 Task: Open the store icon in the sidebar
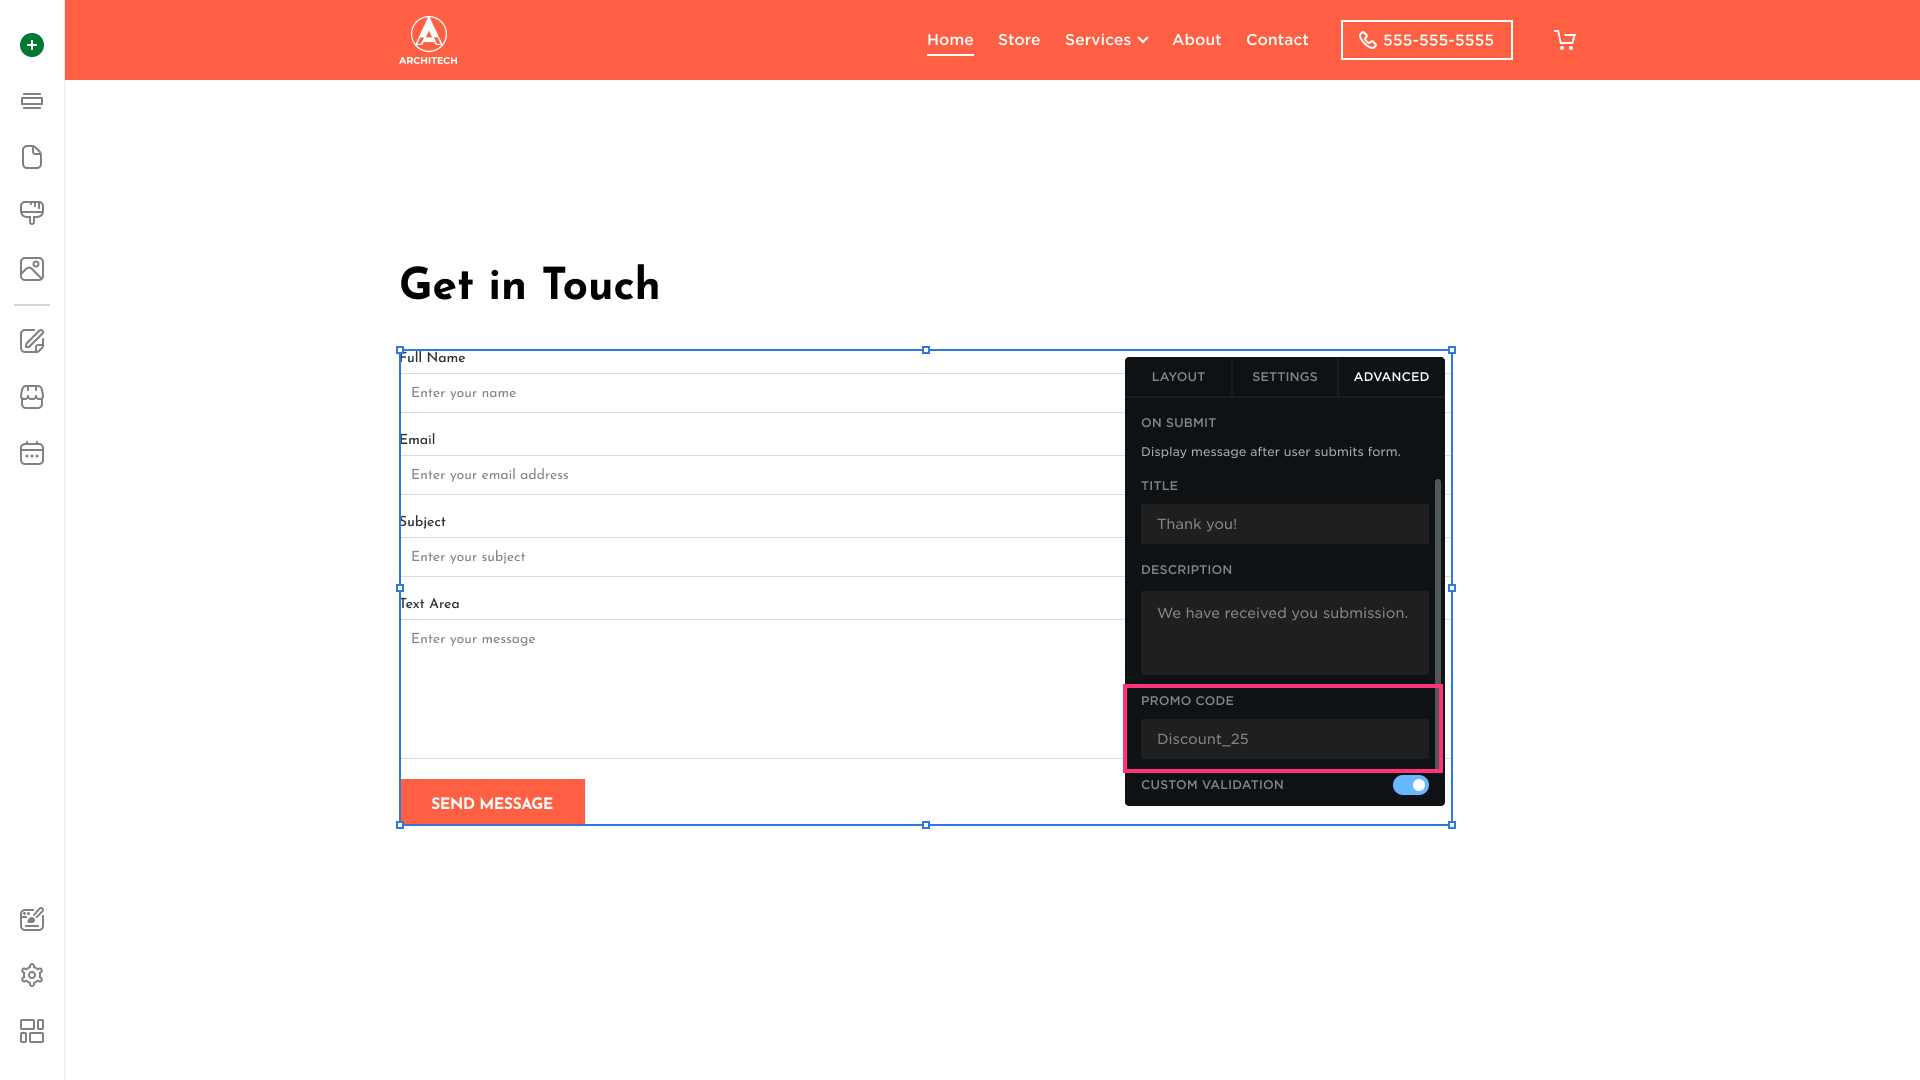[32, 397]
